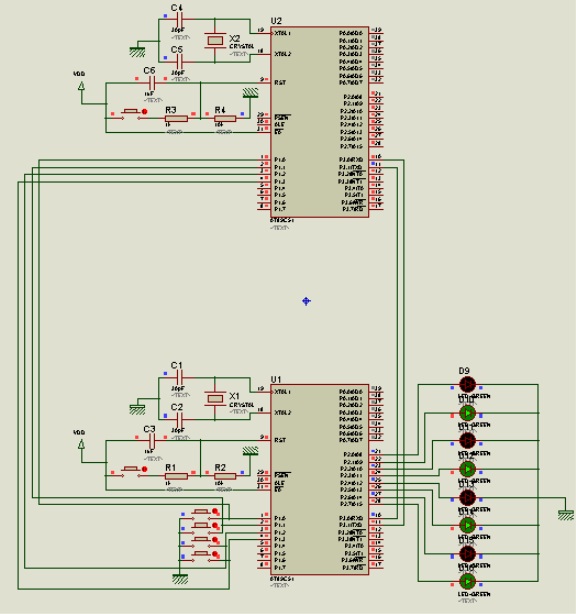The image size is (576, 614).
Task: Select the X1 crystal component
Action: 215,399
